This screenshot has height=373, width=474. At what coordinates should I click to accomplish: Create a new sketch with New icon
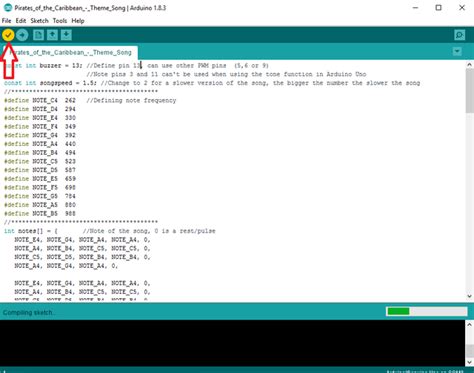pos(38,35)
